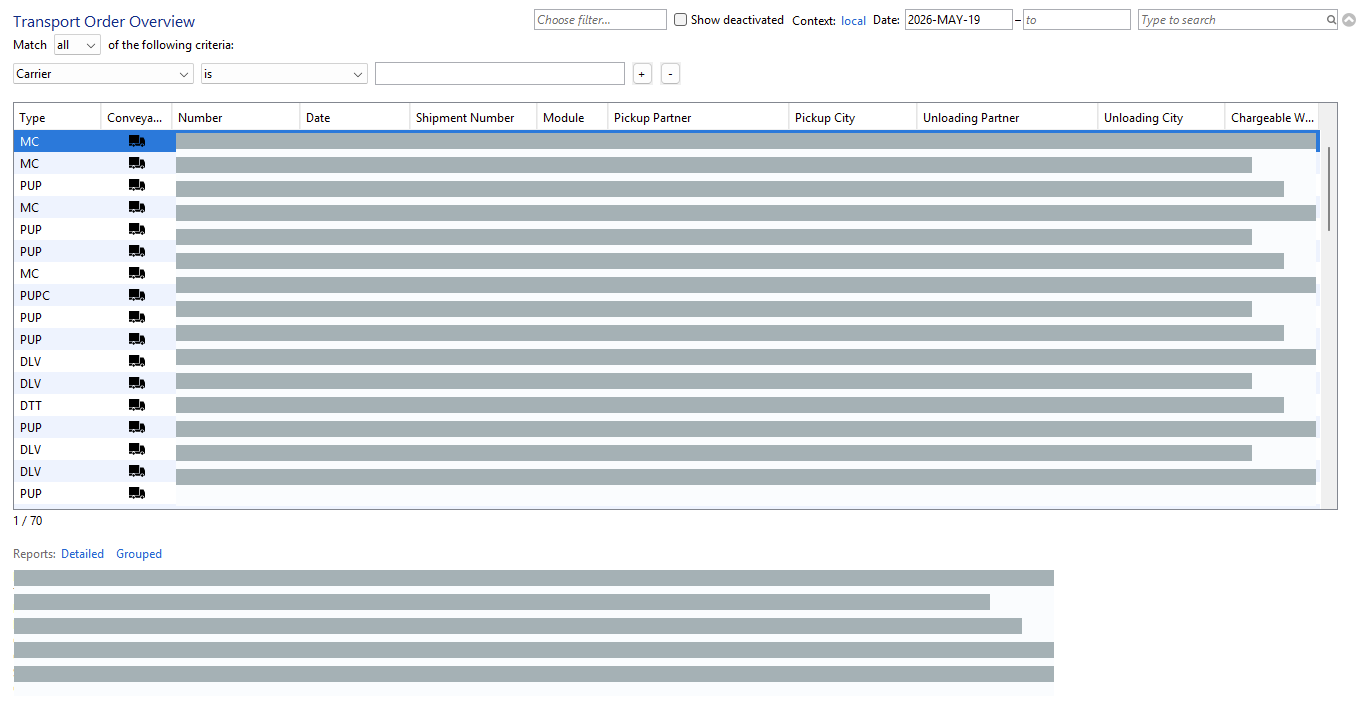
Task: Click the '1 / 70' record counter
Action: click(x=28, y=521)
